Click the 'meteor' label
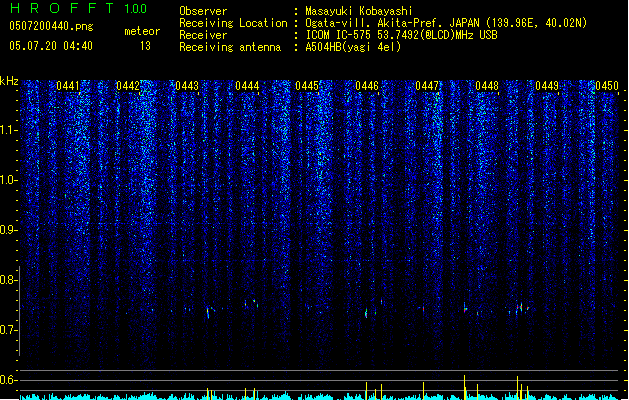This screenshot has width=629, height=400. 142,31
